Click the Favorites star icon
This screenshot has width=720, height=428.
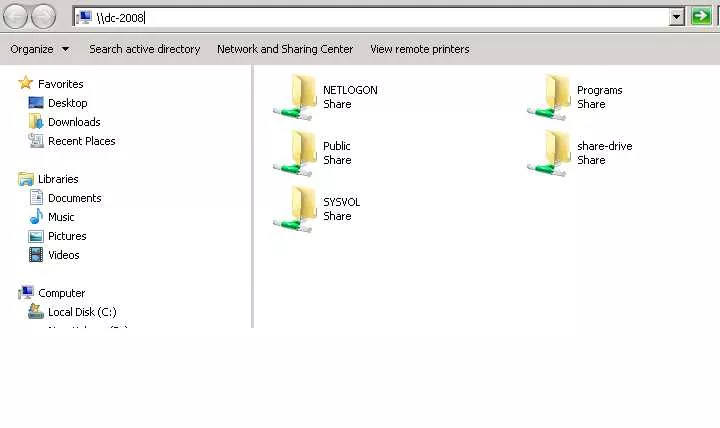pos(25,83)
